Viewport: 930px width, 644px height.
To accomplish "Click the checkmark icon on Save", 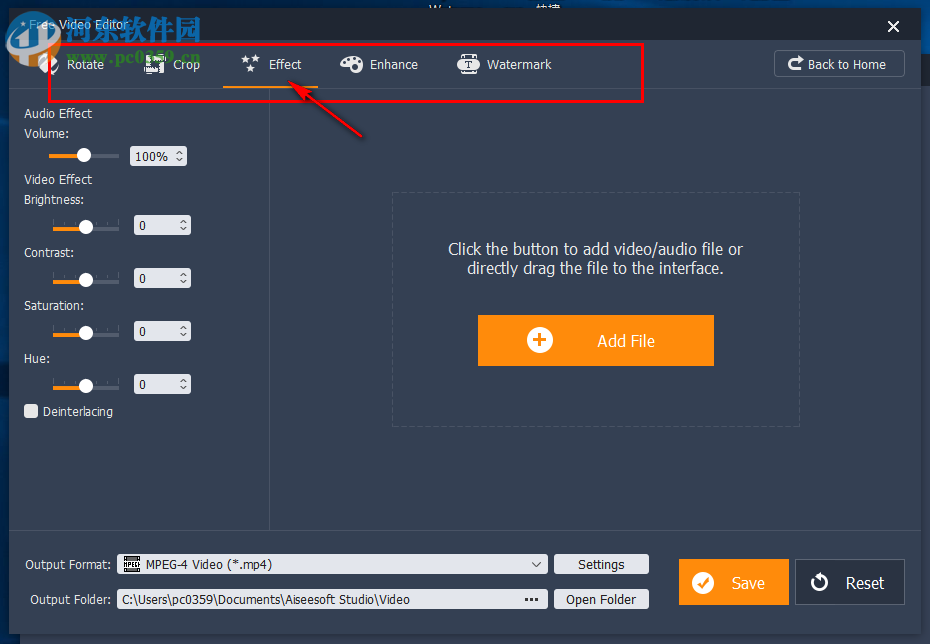I will tap(703, 582).
